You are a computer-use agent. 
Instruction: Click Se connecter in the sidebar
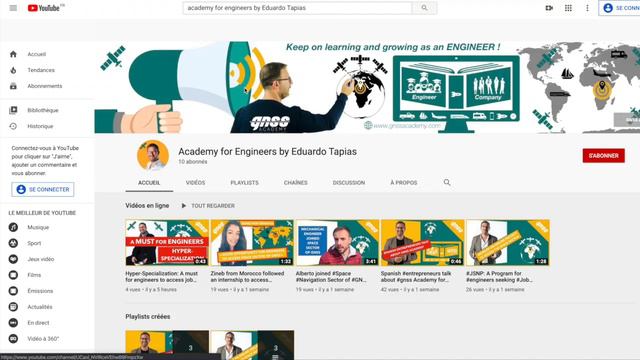(x=43, y=189)
